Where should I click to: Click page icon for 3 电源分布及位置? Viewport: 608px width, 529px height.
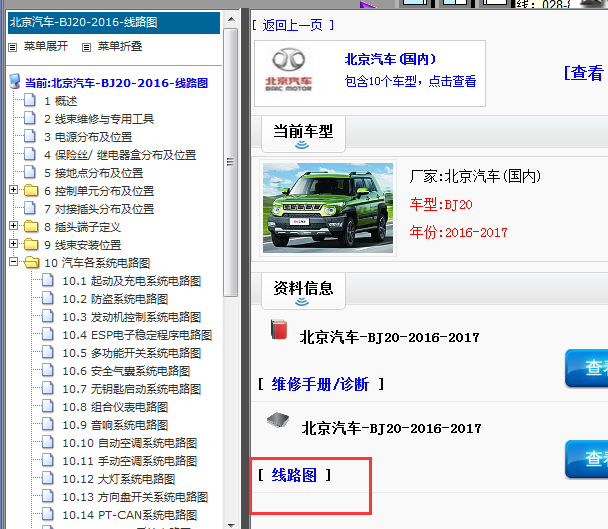coord(30,136)
